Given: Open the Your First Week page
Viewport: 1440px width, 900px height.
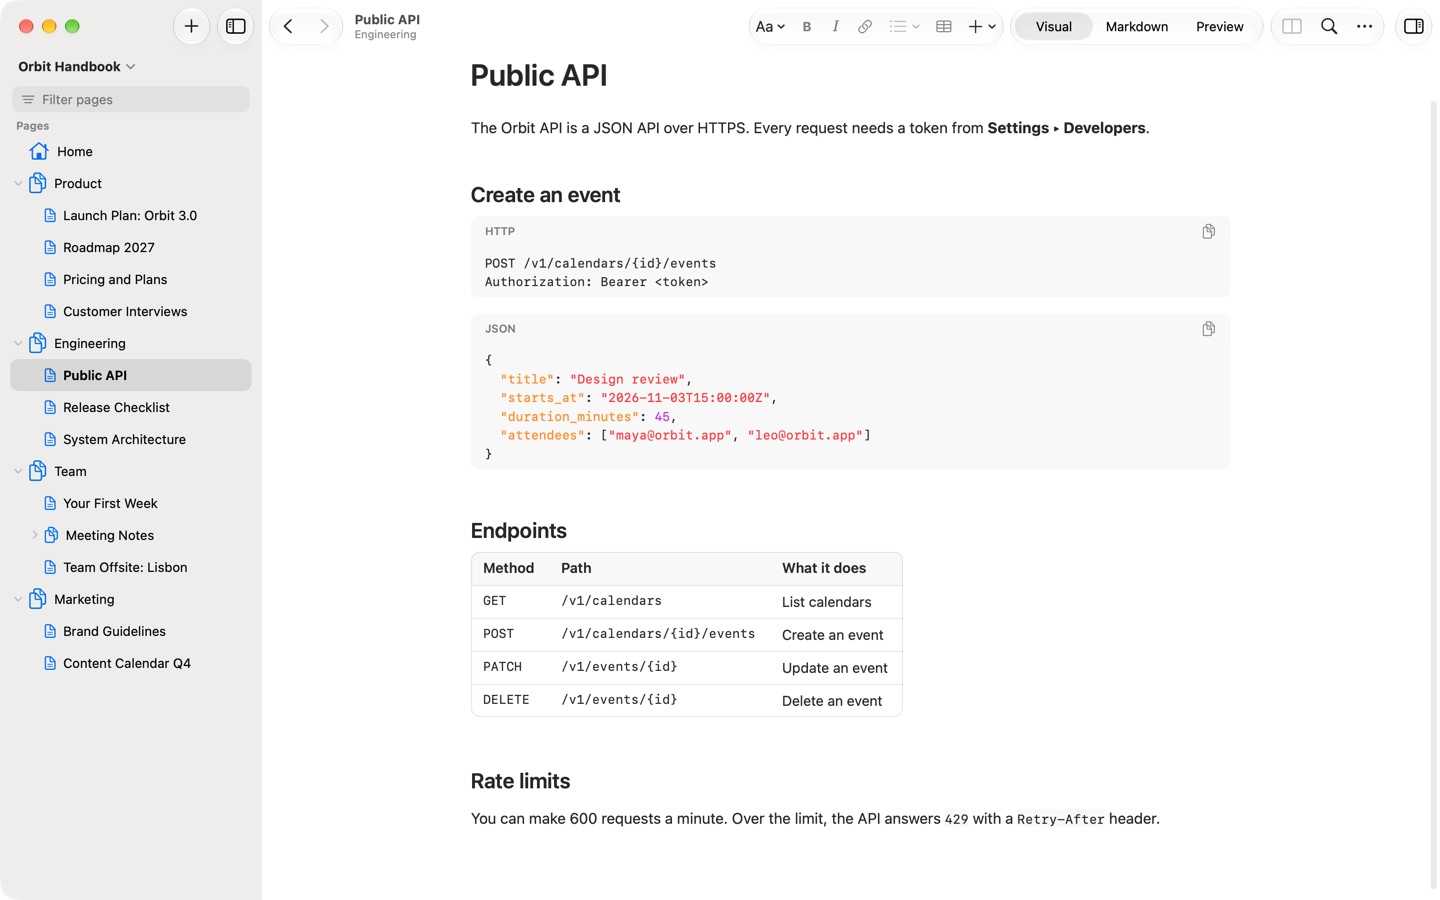Looking at the screenshot, I should [x=130, y=503].
